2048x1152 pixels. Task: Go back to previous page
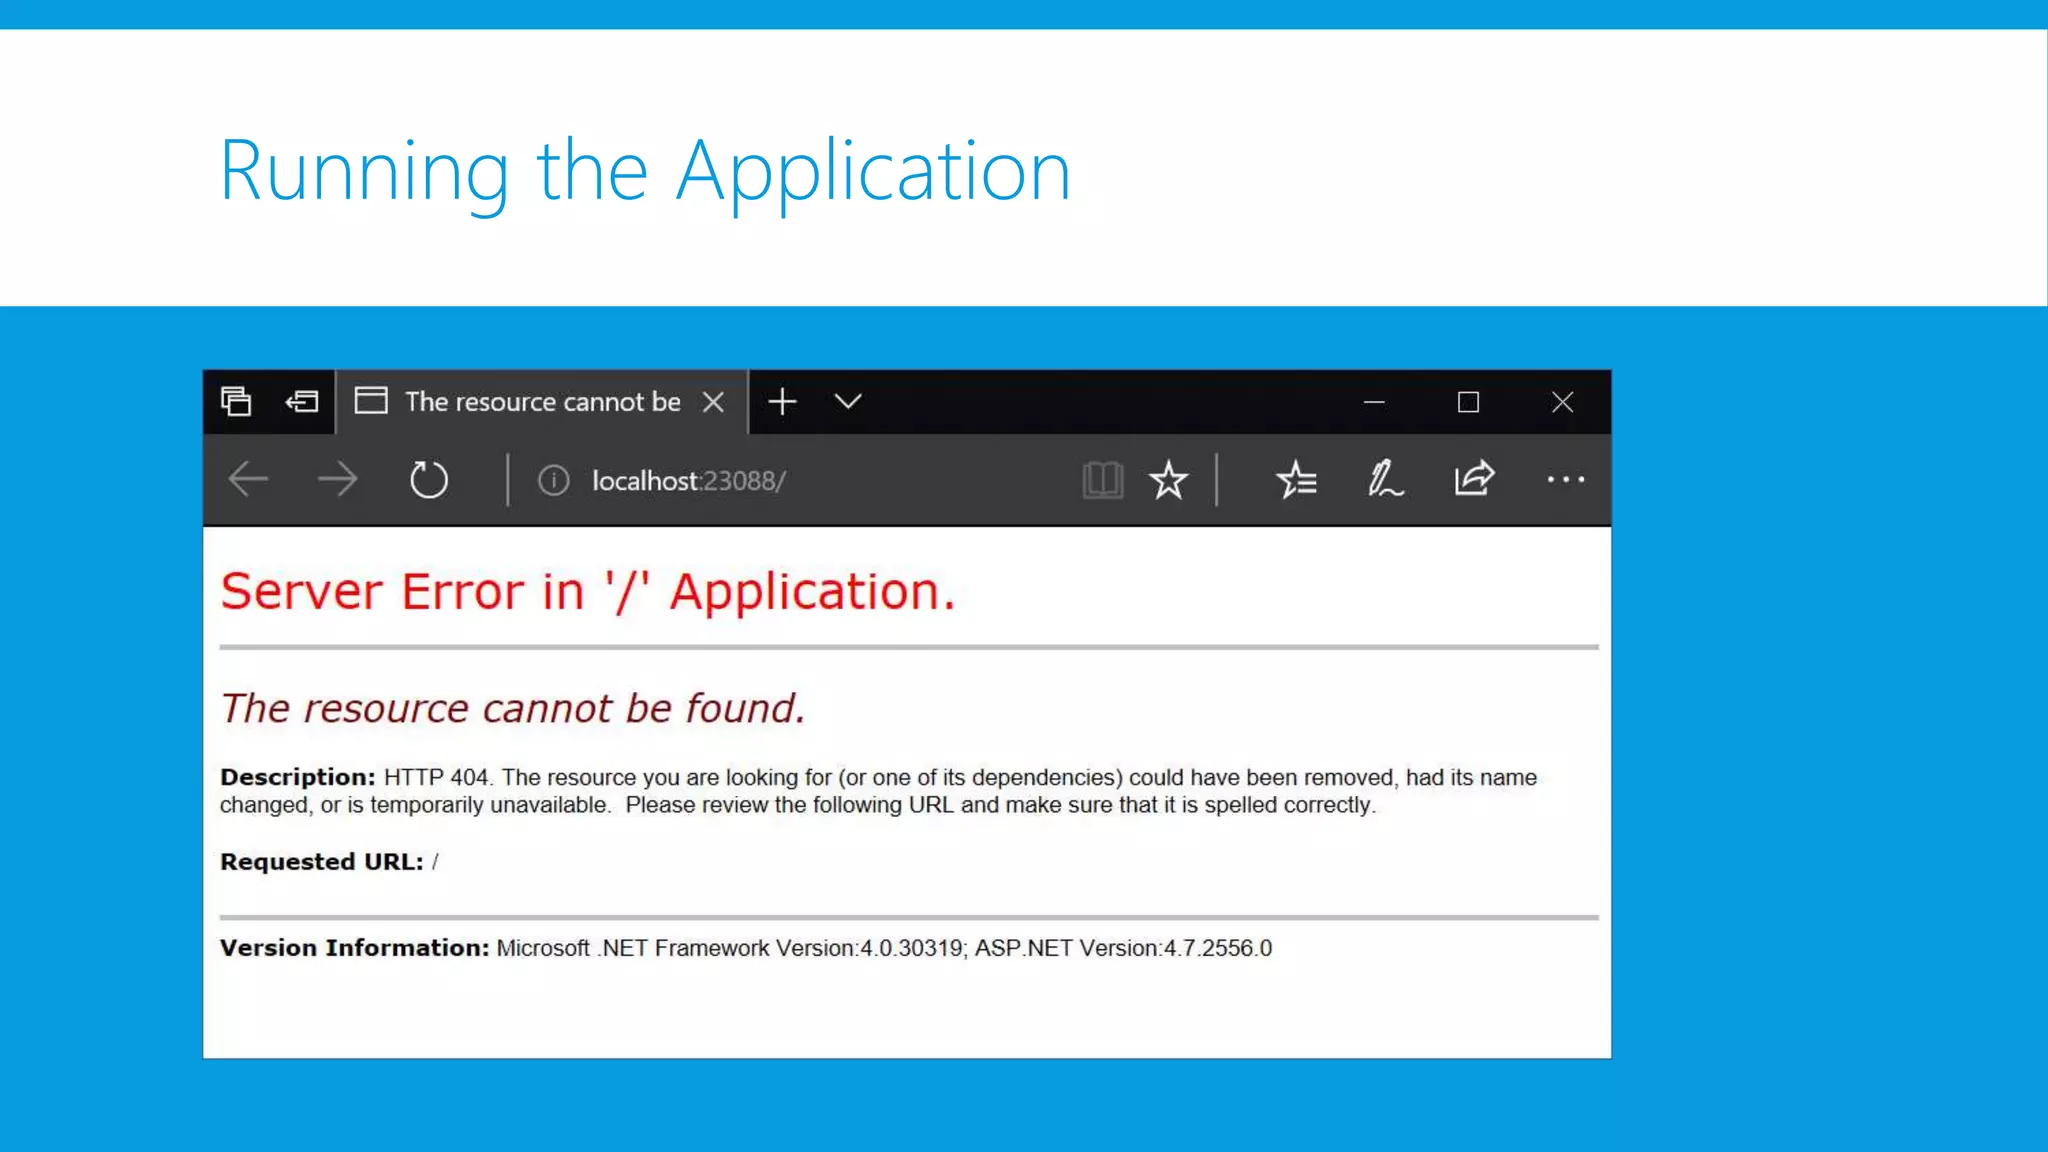click(248, 480)
